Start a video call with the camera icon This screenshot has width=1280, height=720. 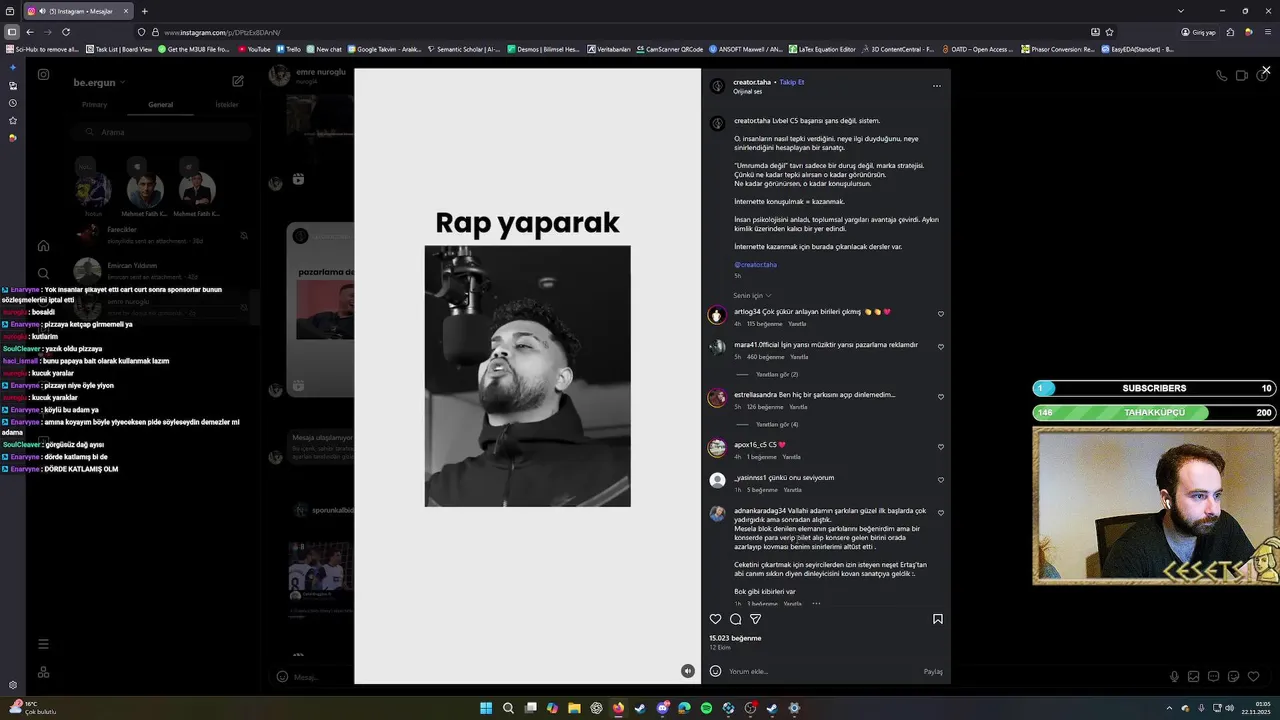coord(1241,75)
